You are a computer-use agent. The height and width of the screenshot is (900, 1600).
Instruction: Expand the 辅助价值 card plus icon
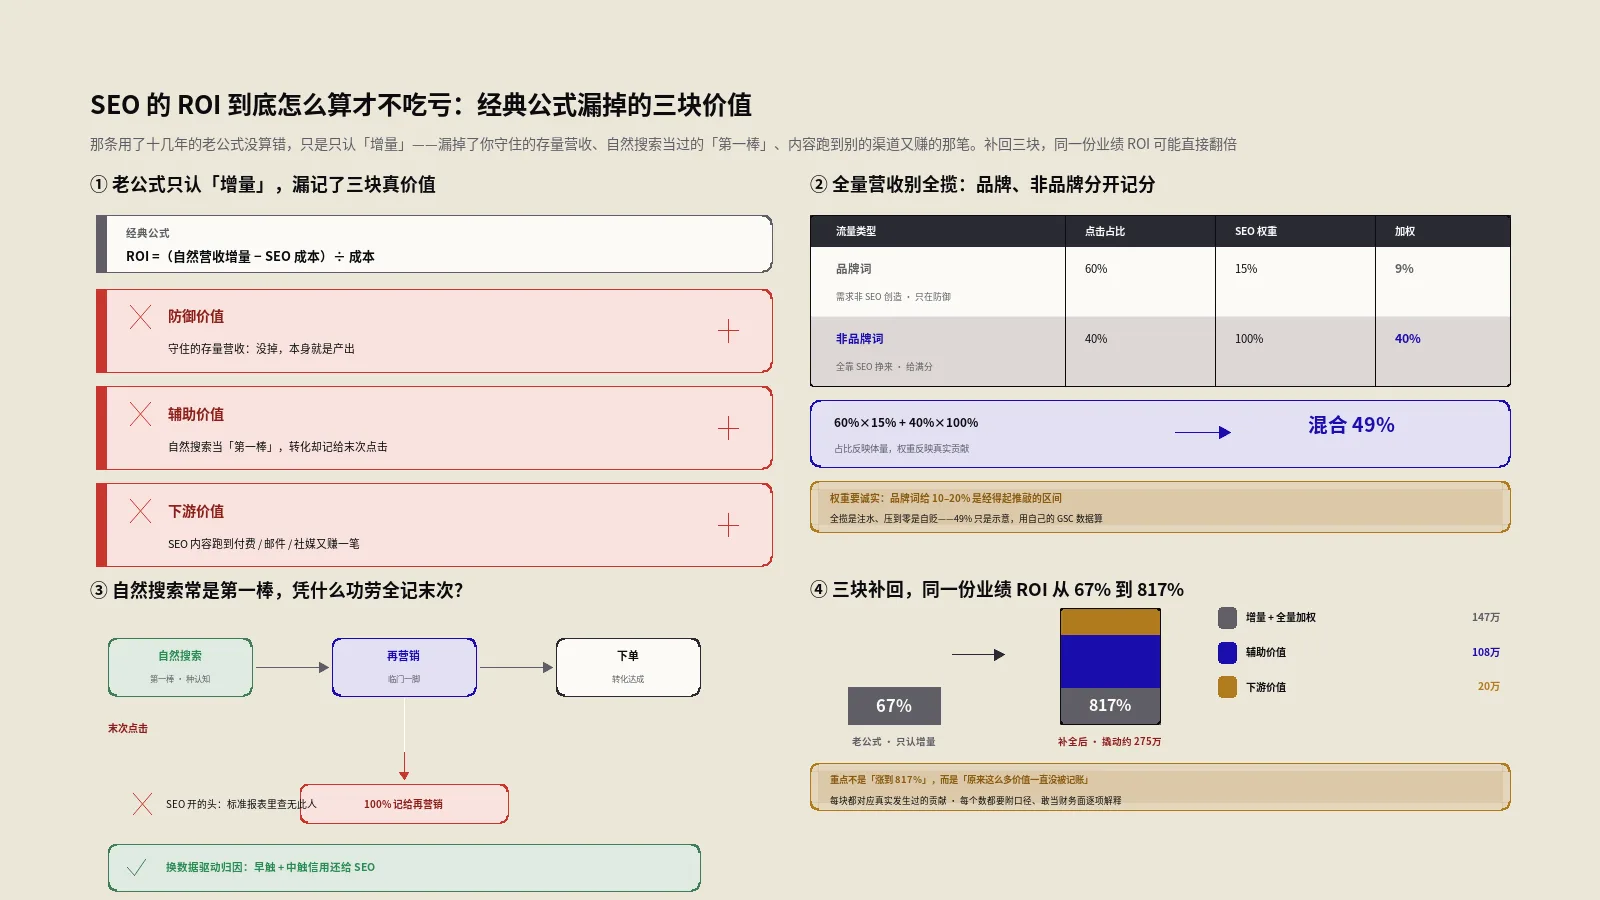click(728, 428)
